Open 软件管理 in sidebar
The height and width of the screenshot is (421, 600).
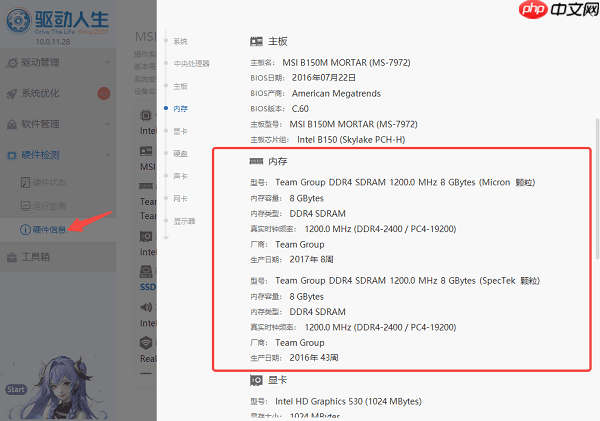58,124
